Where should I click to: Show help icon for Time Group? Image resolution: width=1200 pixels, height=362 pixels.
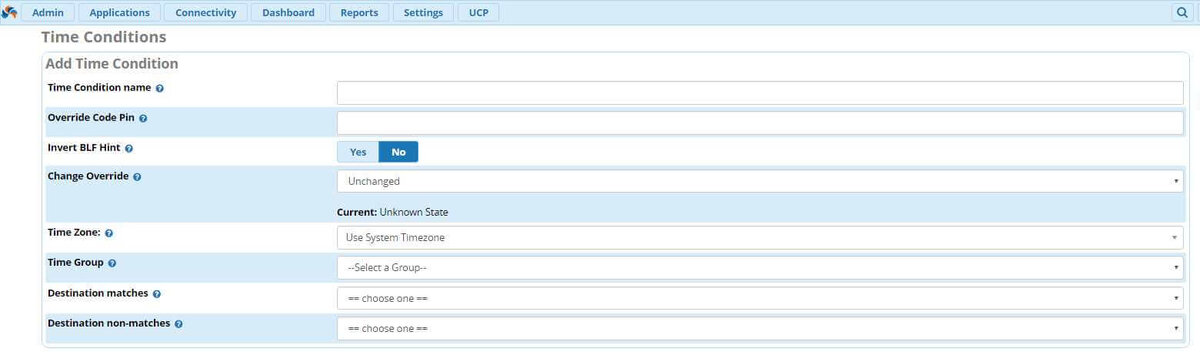coord(112,263)
